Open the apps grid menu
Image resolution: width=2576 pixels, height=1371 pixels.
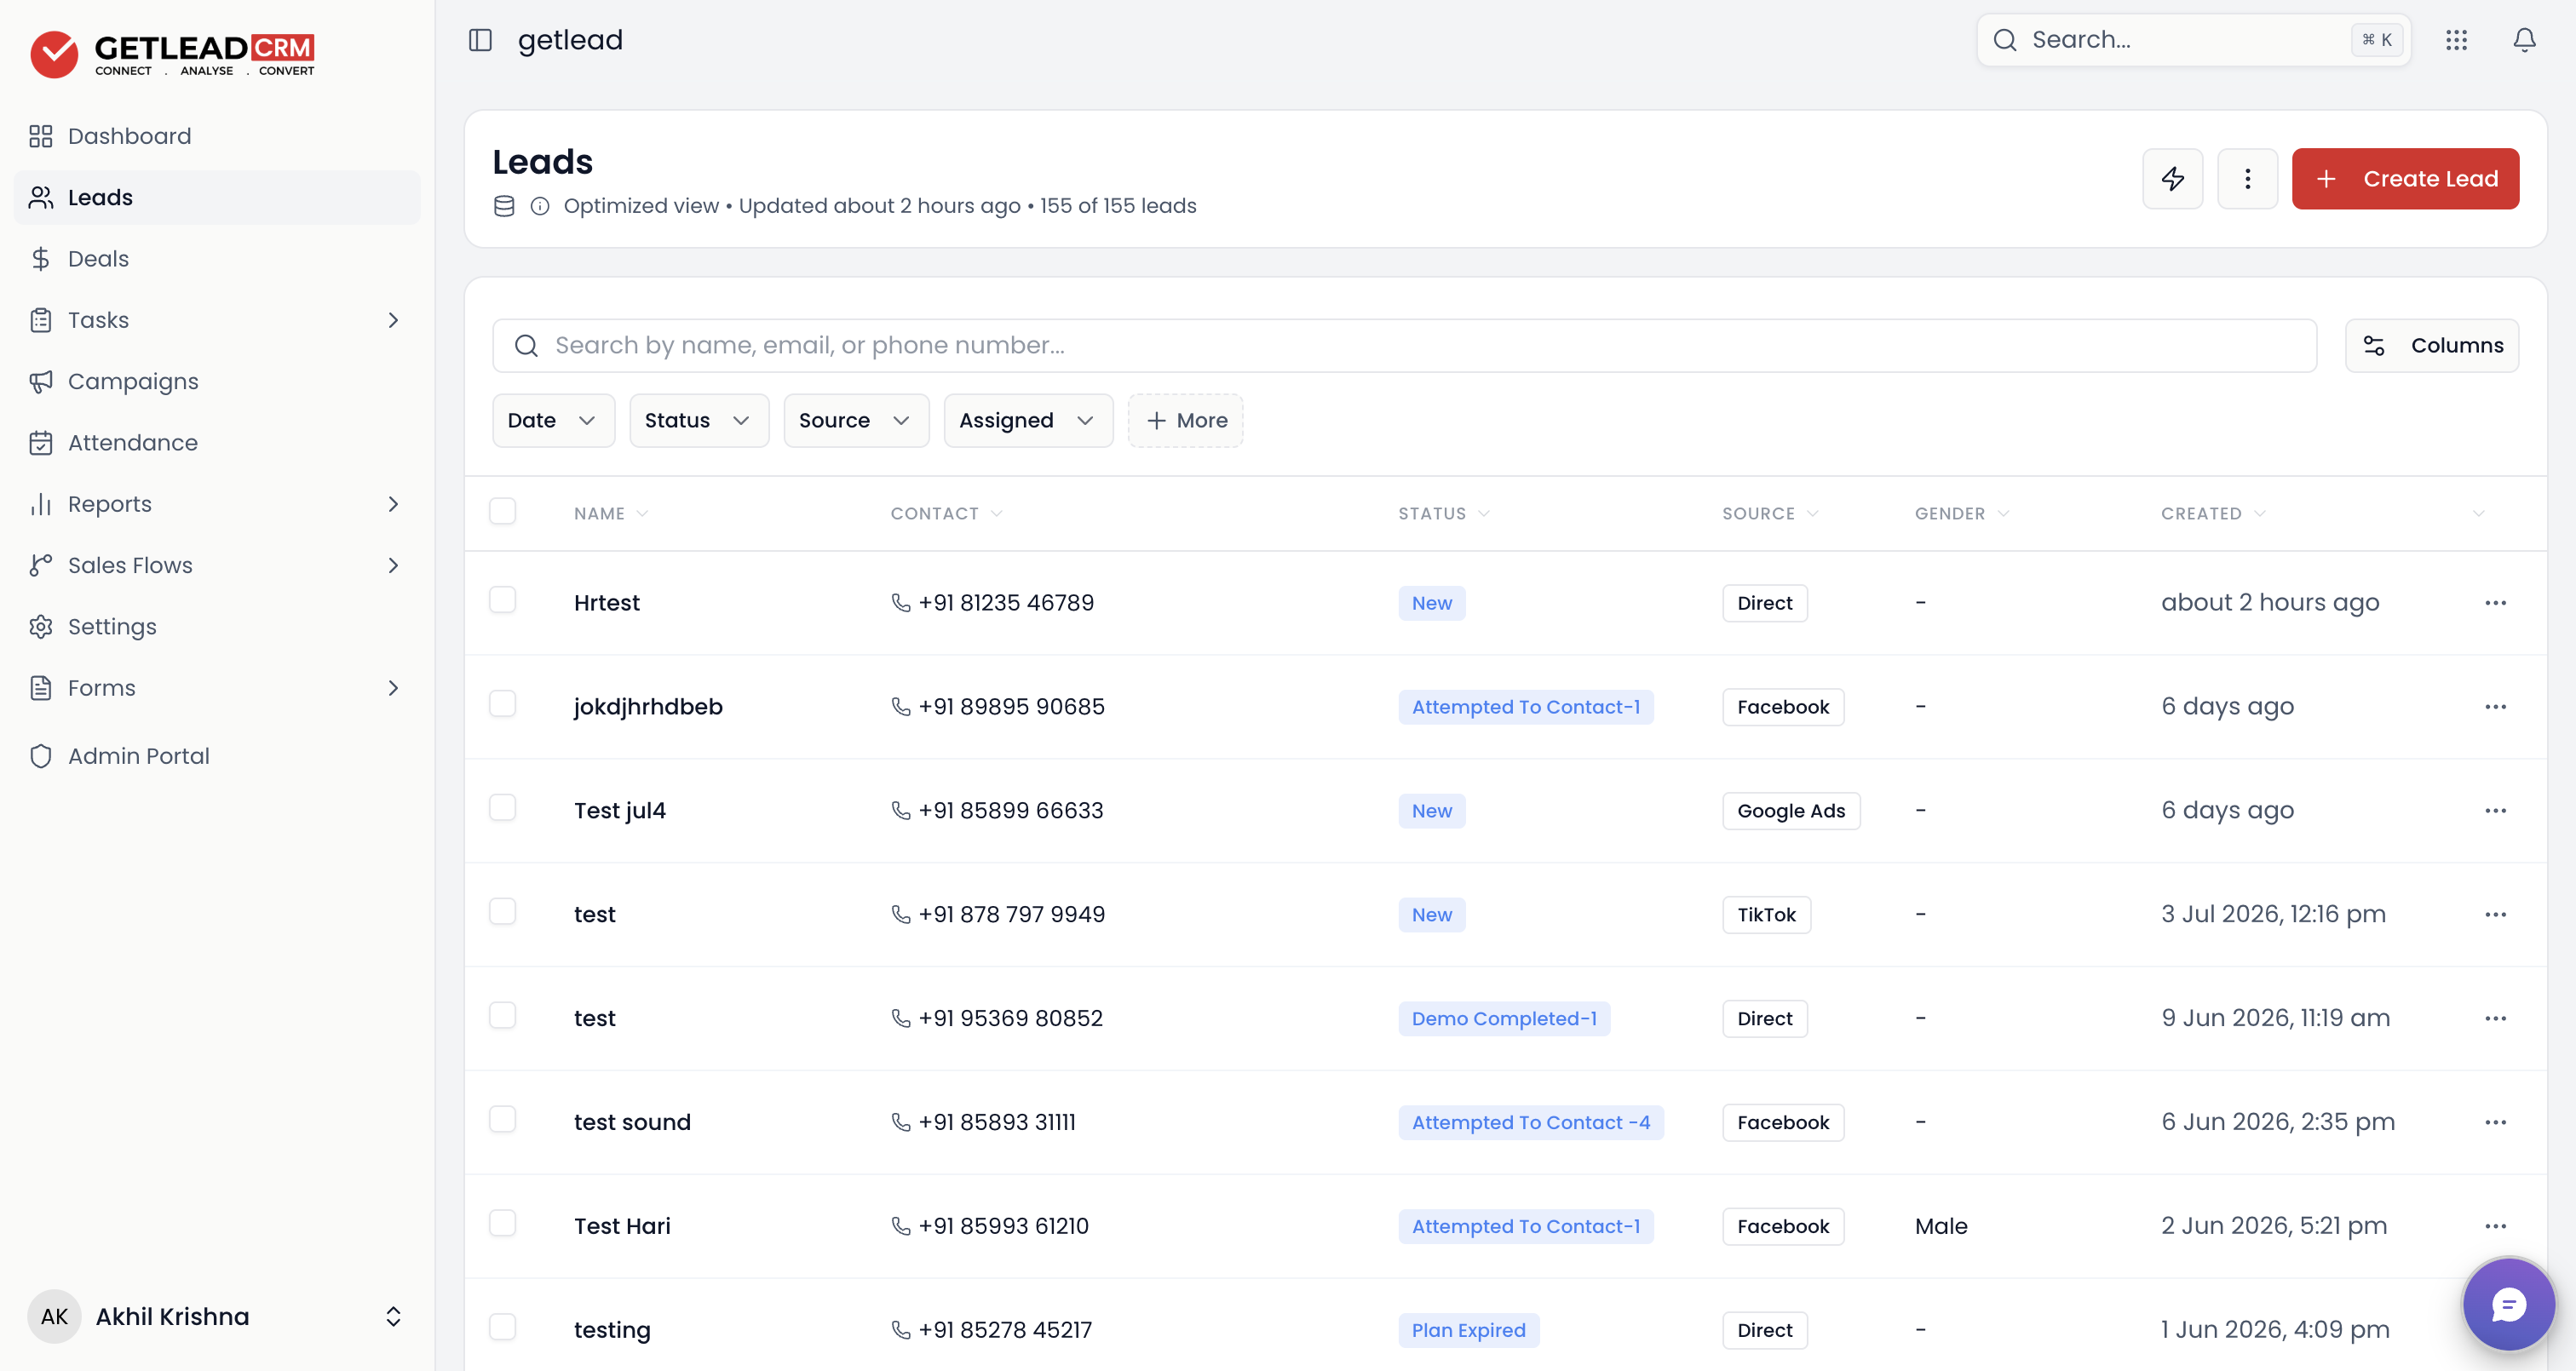pos(2456,40)
